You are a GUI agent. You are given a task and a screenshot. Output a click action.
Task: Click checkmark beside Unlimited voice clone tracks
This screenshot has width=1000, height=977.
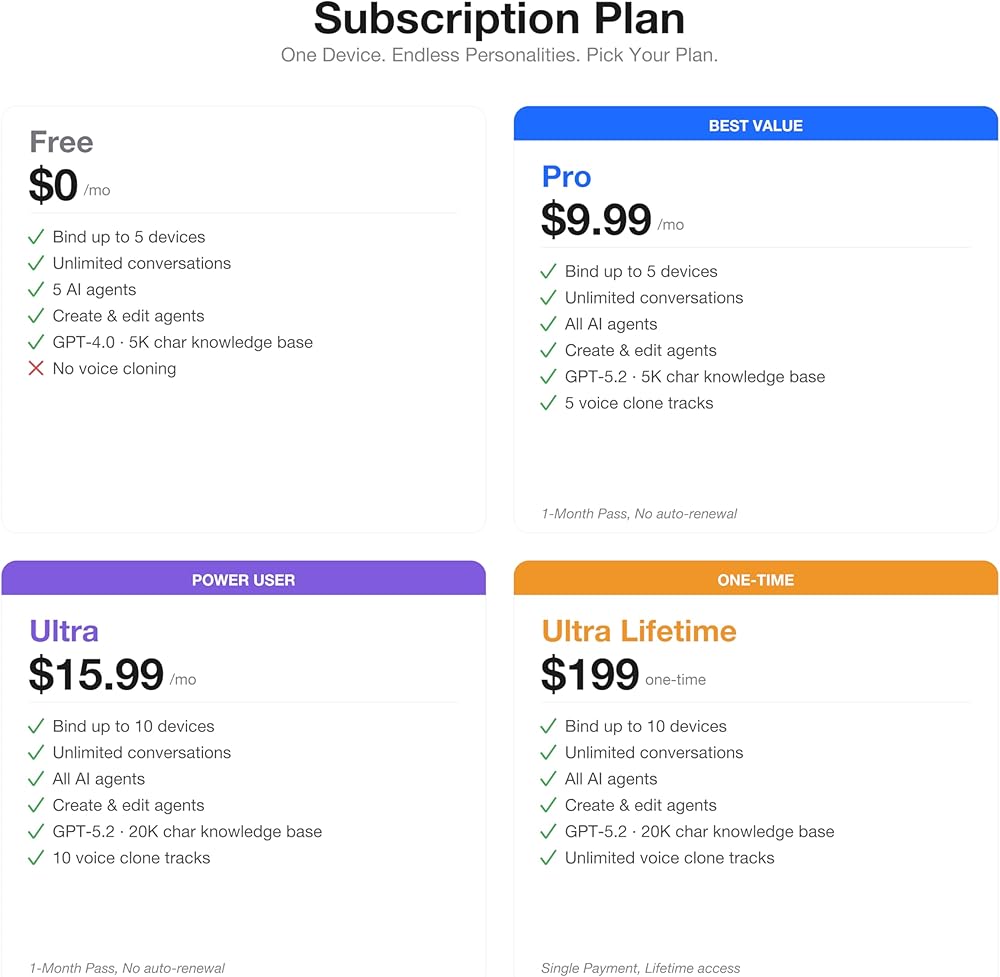tap(548, 858)
